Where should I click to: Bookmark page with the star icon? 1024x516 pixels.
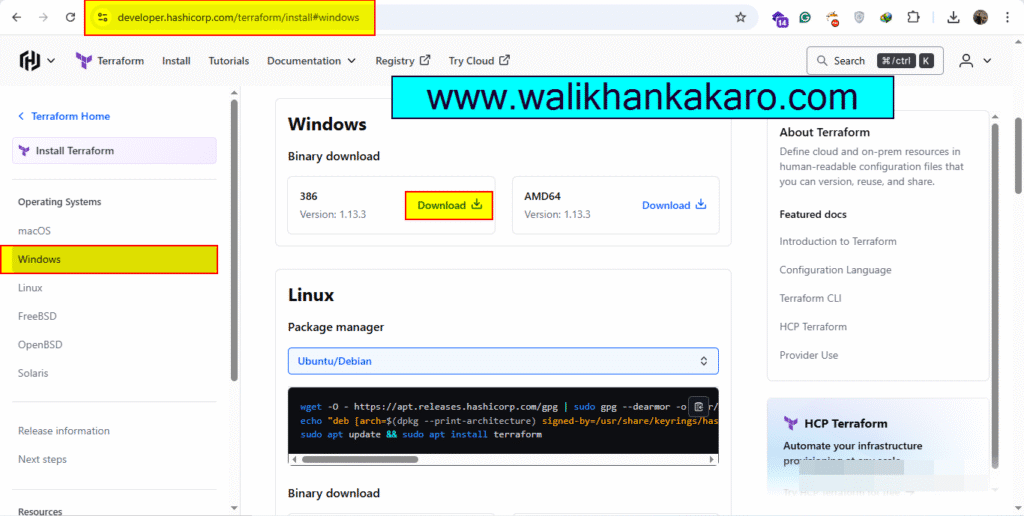coord(740,17)
